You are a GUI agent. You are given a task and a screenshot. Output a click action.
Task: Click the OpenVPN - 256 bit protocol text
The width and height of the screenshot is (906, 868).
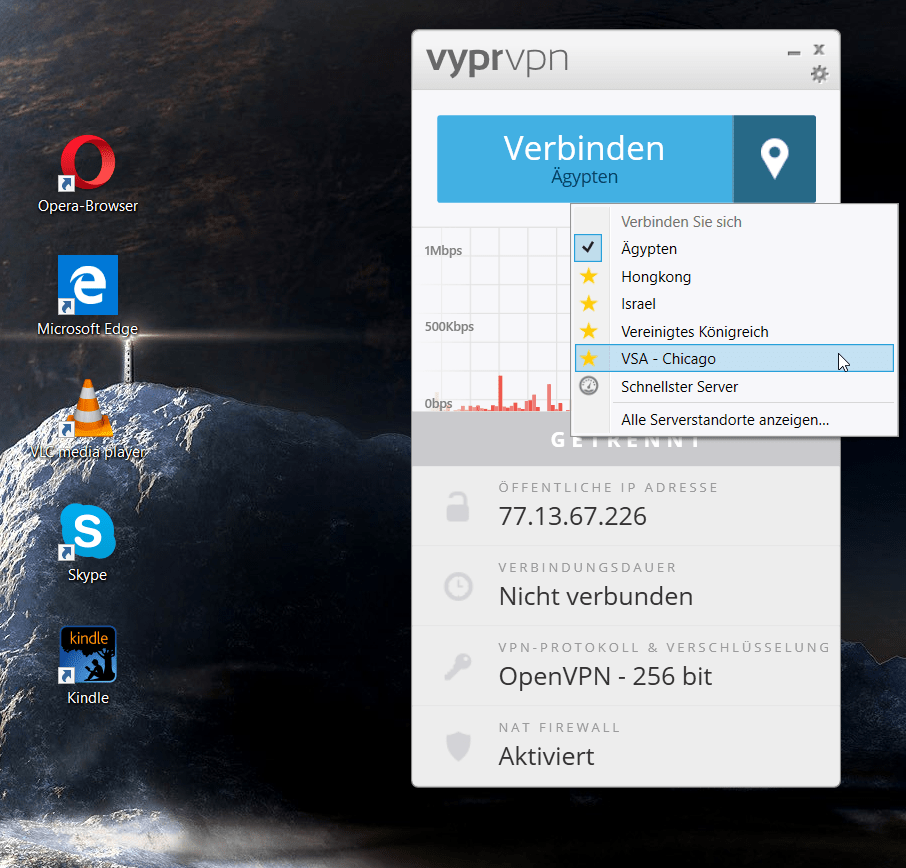tap(605, 676)
